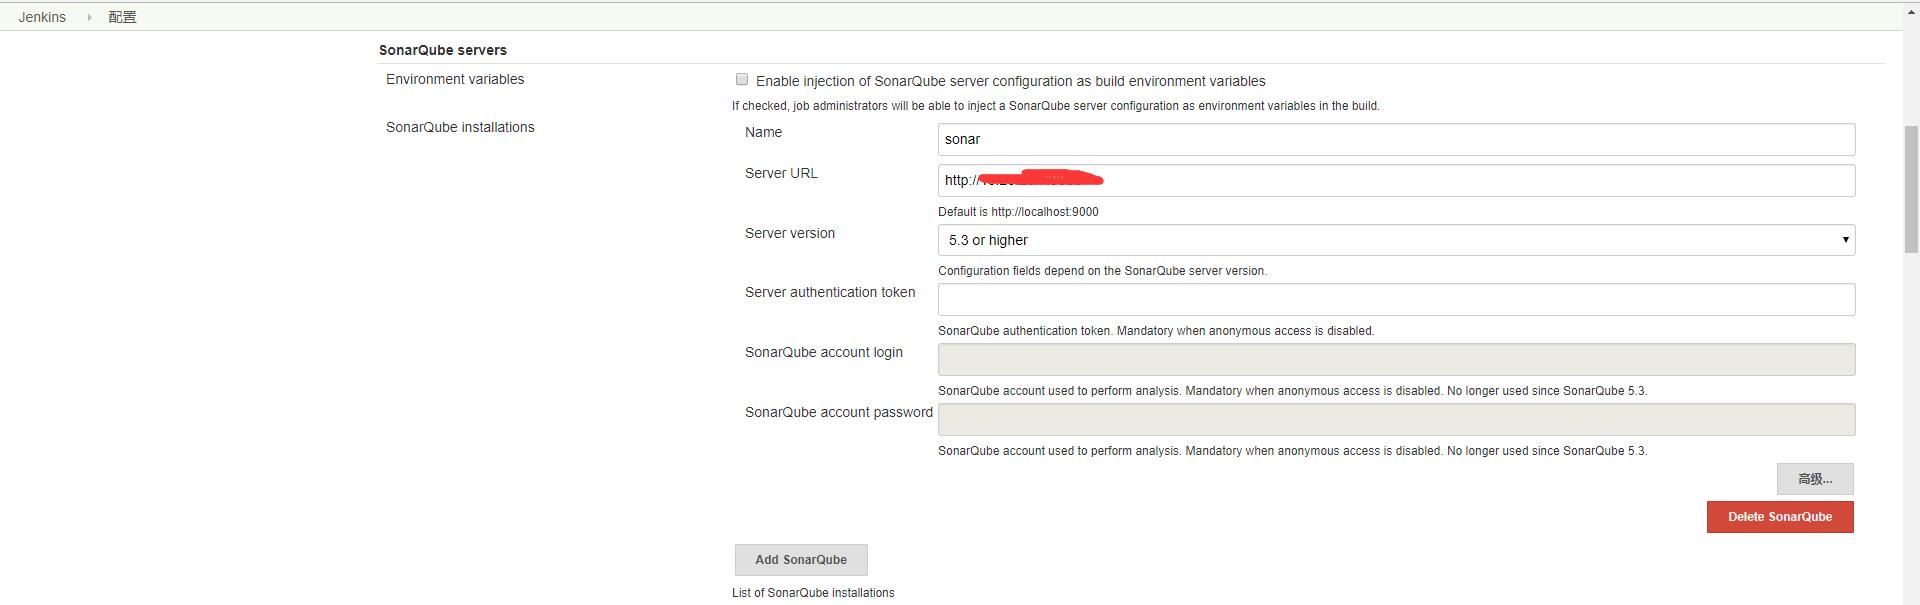Focus the Server authentication token field
Viewport: 1920px width, 605px height.
coord(1395,300)
